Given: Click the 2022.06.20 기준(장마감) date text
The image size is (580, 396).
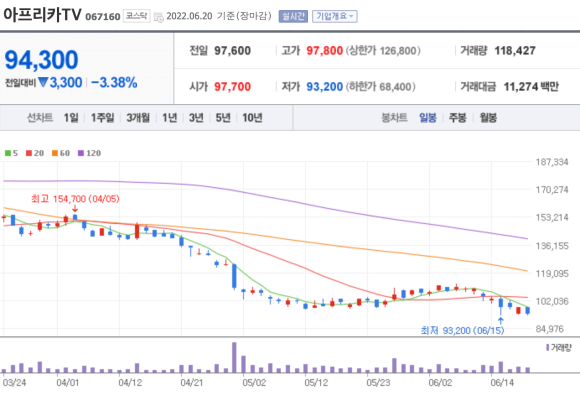Looking at the screenshot, I should click(219, 16).
